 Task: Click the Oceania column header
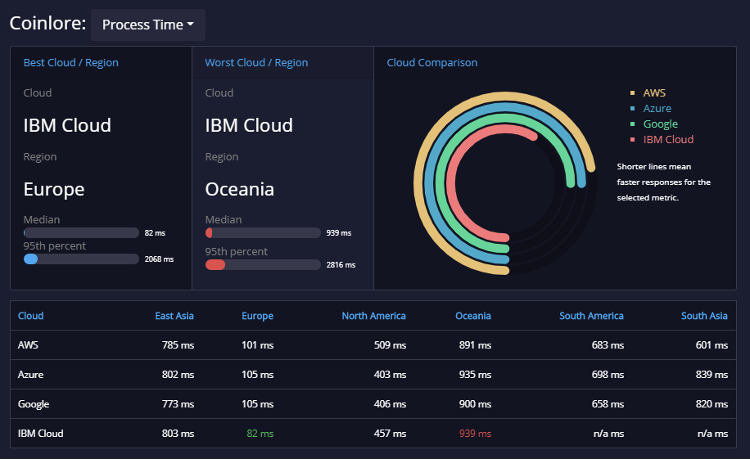473,316
